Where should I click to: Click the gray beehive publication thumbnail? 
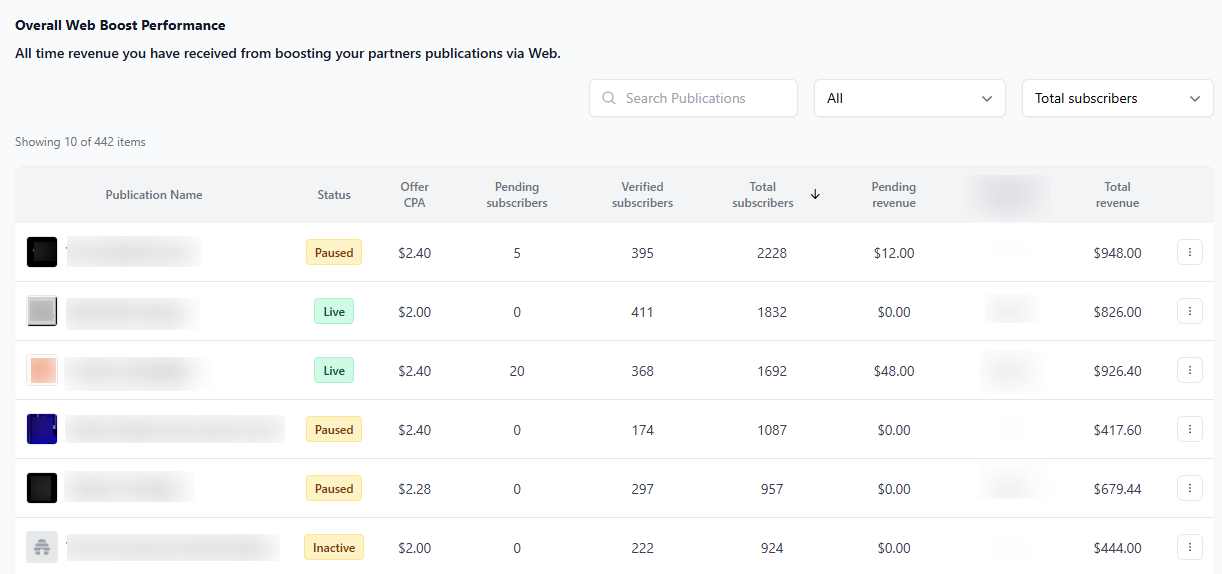tap(42, 548)
